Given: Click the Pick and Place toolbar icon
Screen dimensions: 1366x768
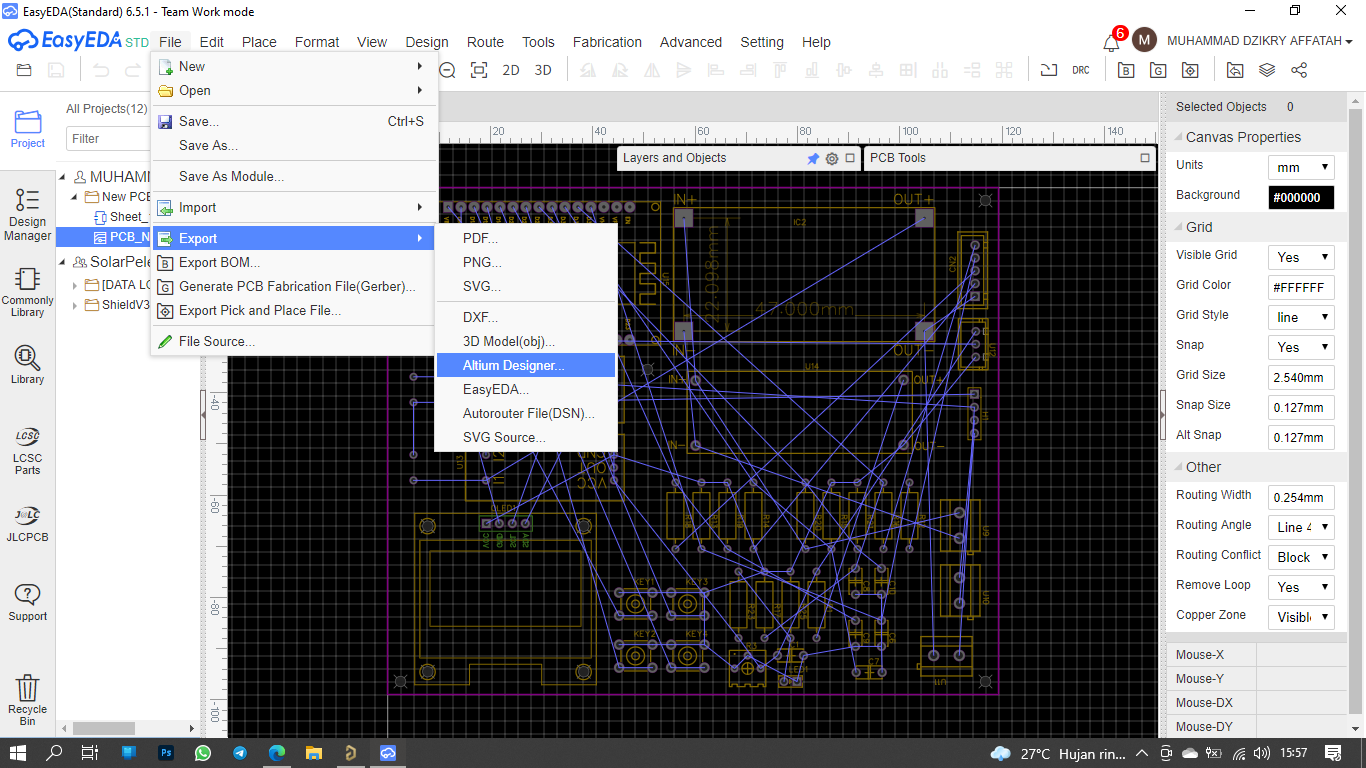Looking at the screenshot, I should 1190,70.
